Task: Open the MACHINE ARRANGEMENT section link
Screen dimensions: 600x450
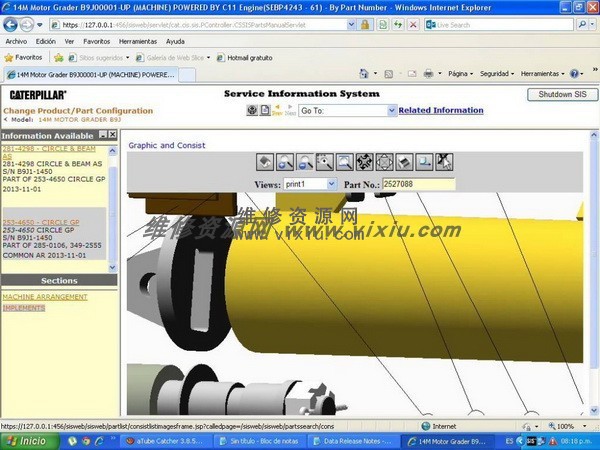Action: [44, 297]
